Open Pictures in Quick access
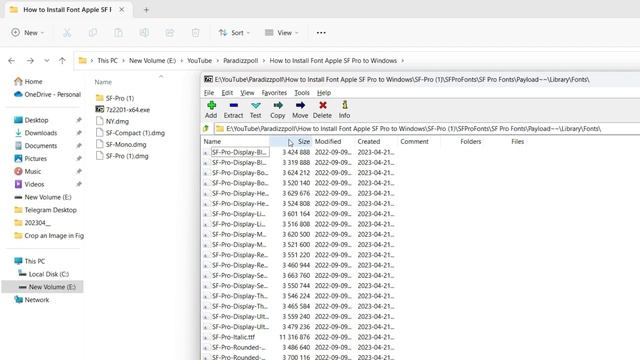The image size is (640, 360). 31,158
